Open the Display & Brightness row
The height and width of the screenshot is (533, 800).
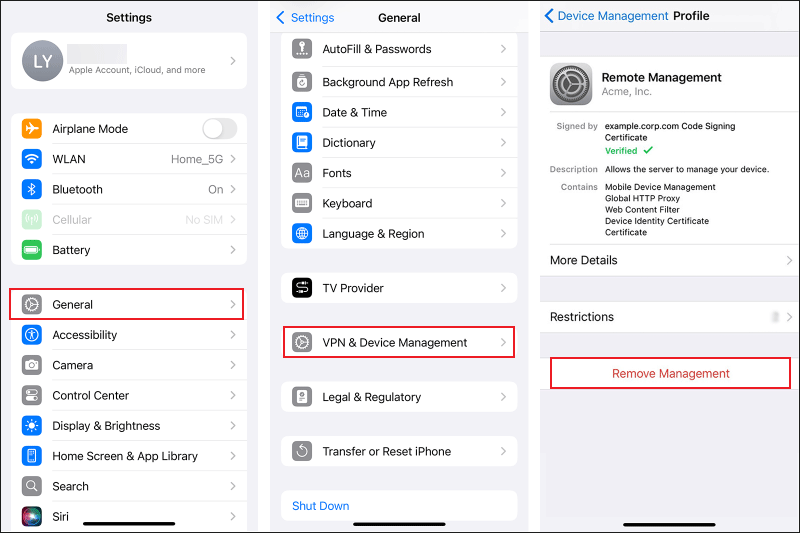(129, 425)
